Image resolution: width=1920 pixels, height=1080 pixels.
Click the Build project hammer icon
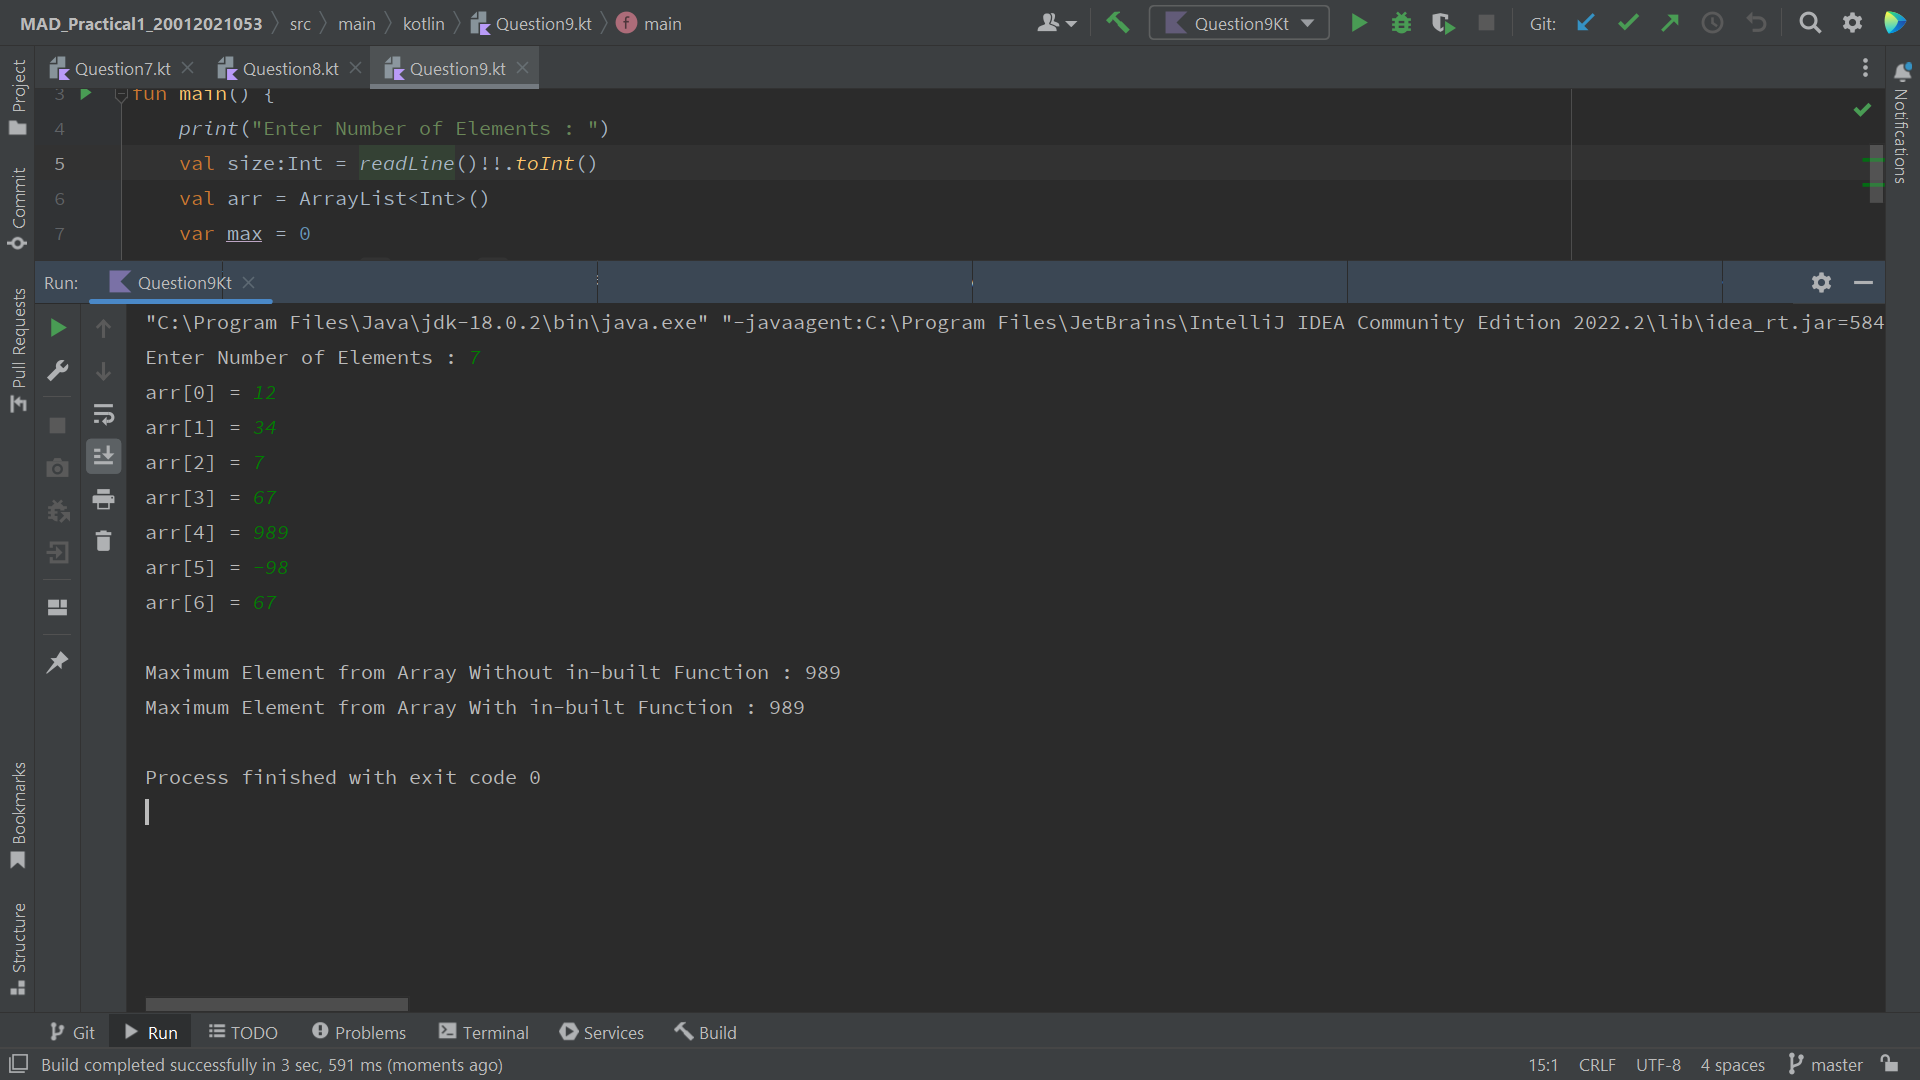[1118, 23]
